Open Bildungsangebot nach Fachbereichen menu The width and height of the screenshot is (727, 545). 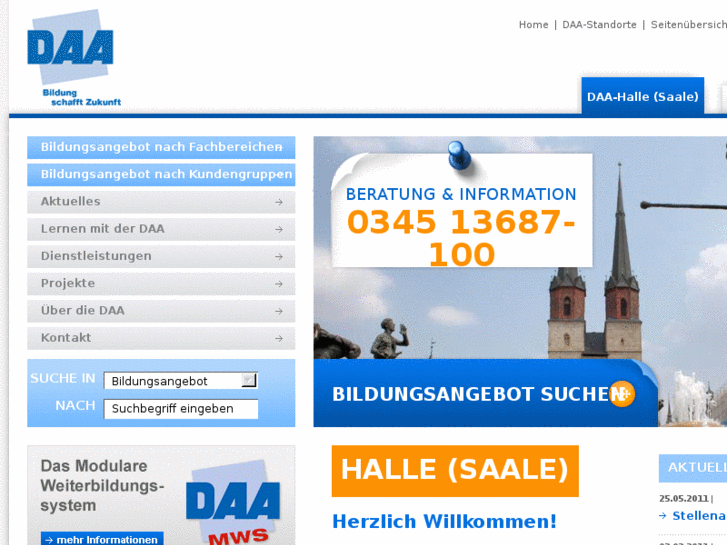tap(161, 147)
